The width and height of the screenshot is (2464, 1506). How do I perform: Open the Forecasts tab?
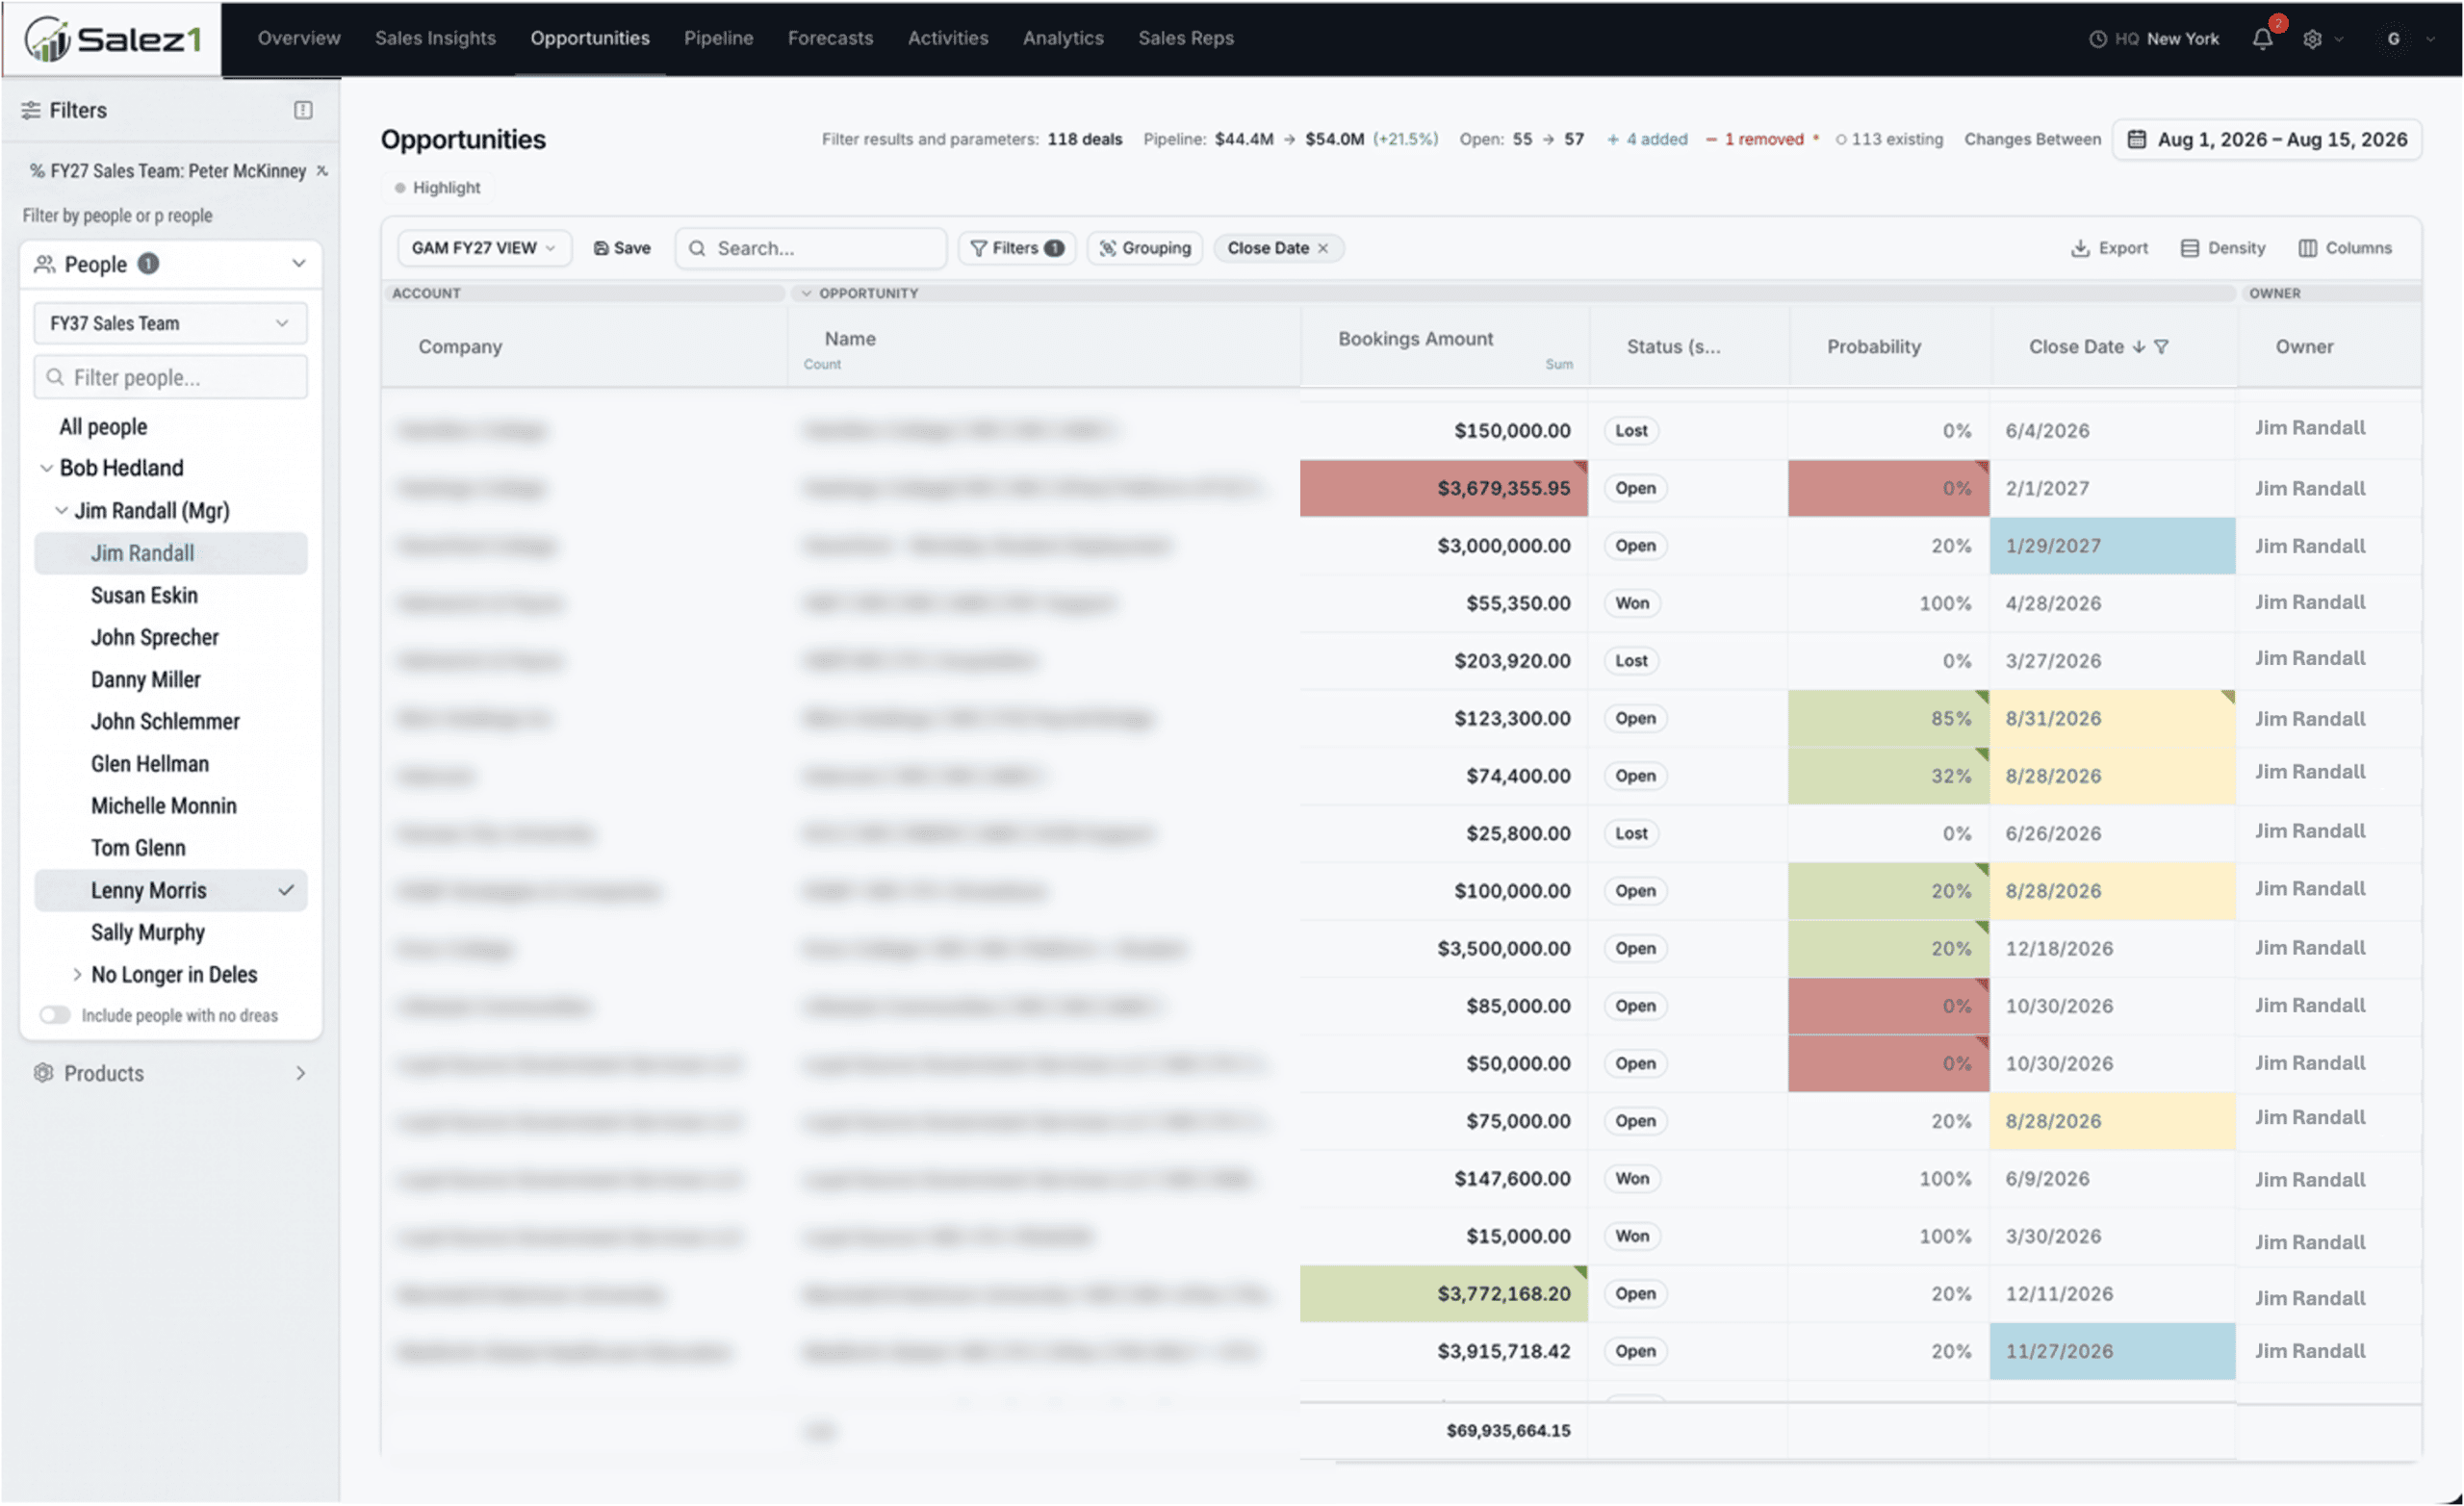coord(831,38)
